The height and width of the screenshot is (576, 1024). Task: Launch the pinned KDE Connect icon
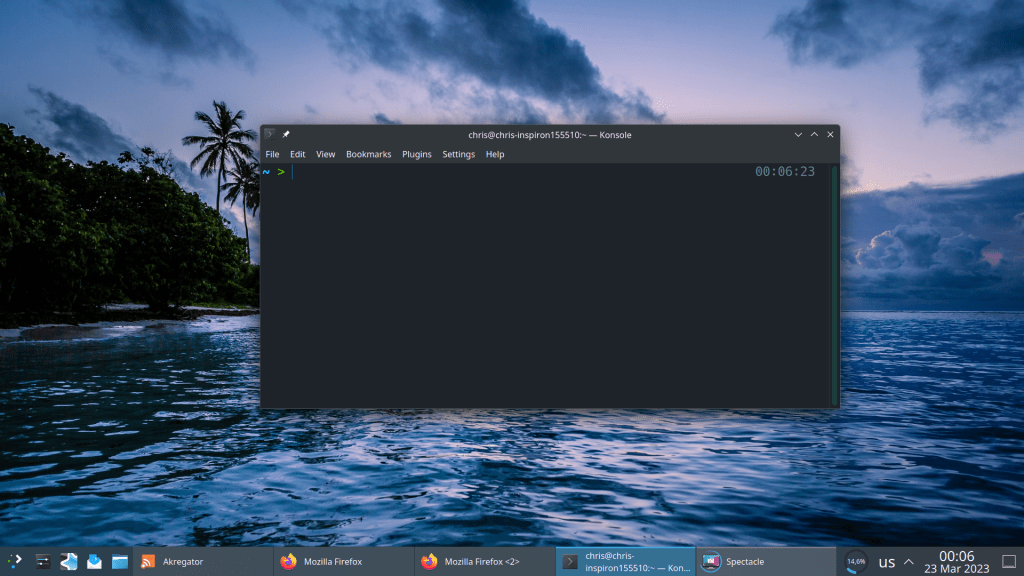point(68,562)
